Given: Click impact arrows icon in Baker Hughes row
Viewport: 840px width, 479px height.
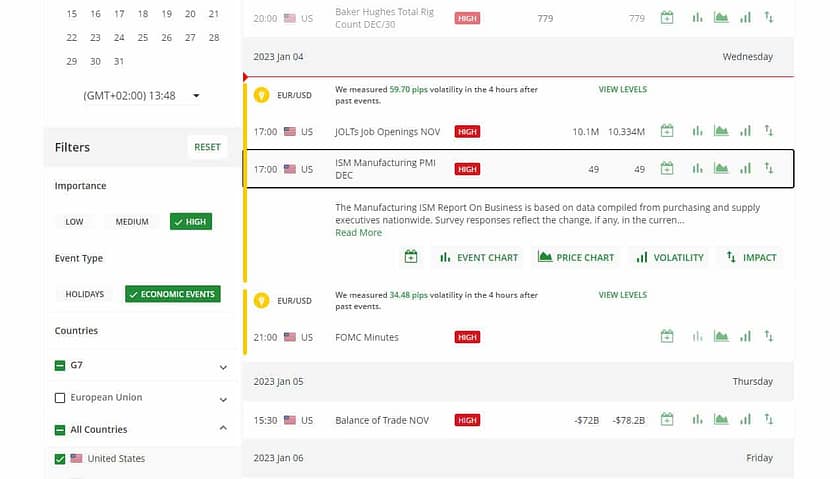Looking at the screenshot, I should [x=769, y=18].
